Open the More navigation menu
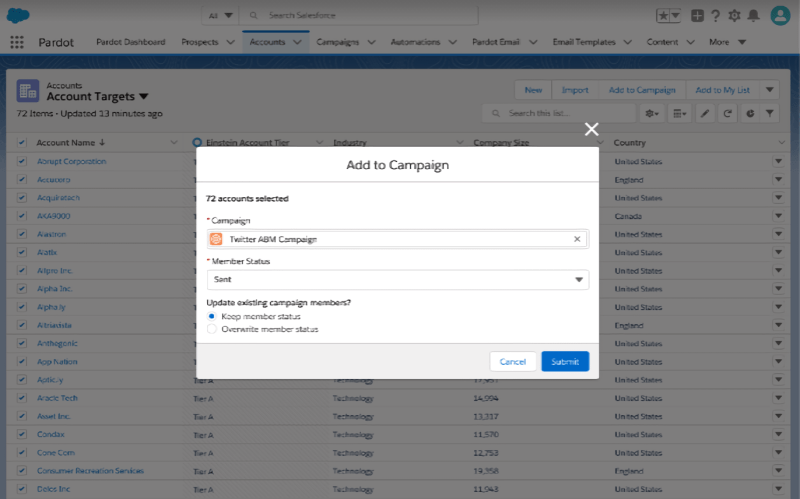The height and width of the screenshot is (499, 800). 727,42
